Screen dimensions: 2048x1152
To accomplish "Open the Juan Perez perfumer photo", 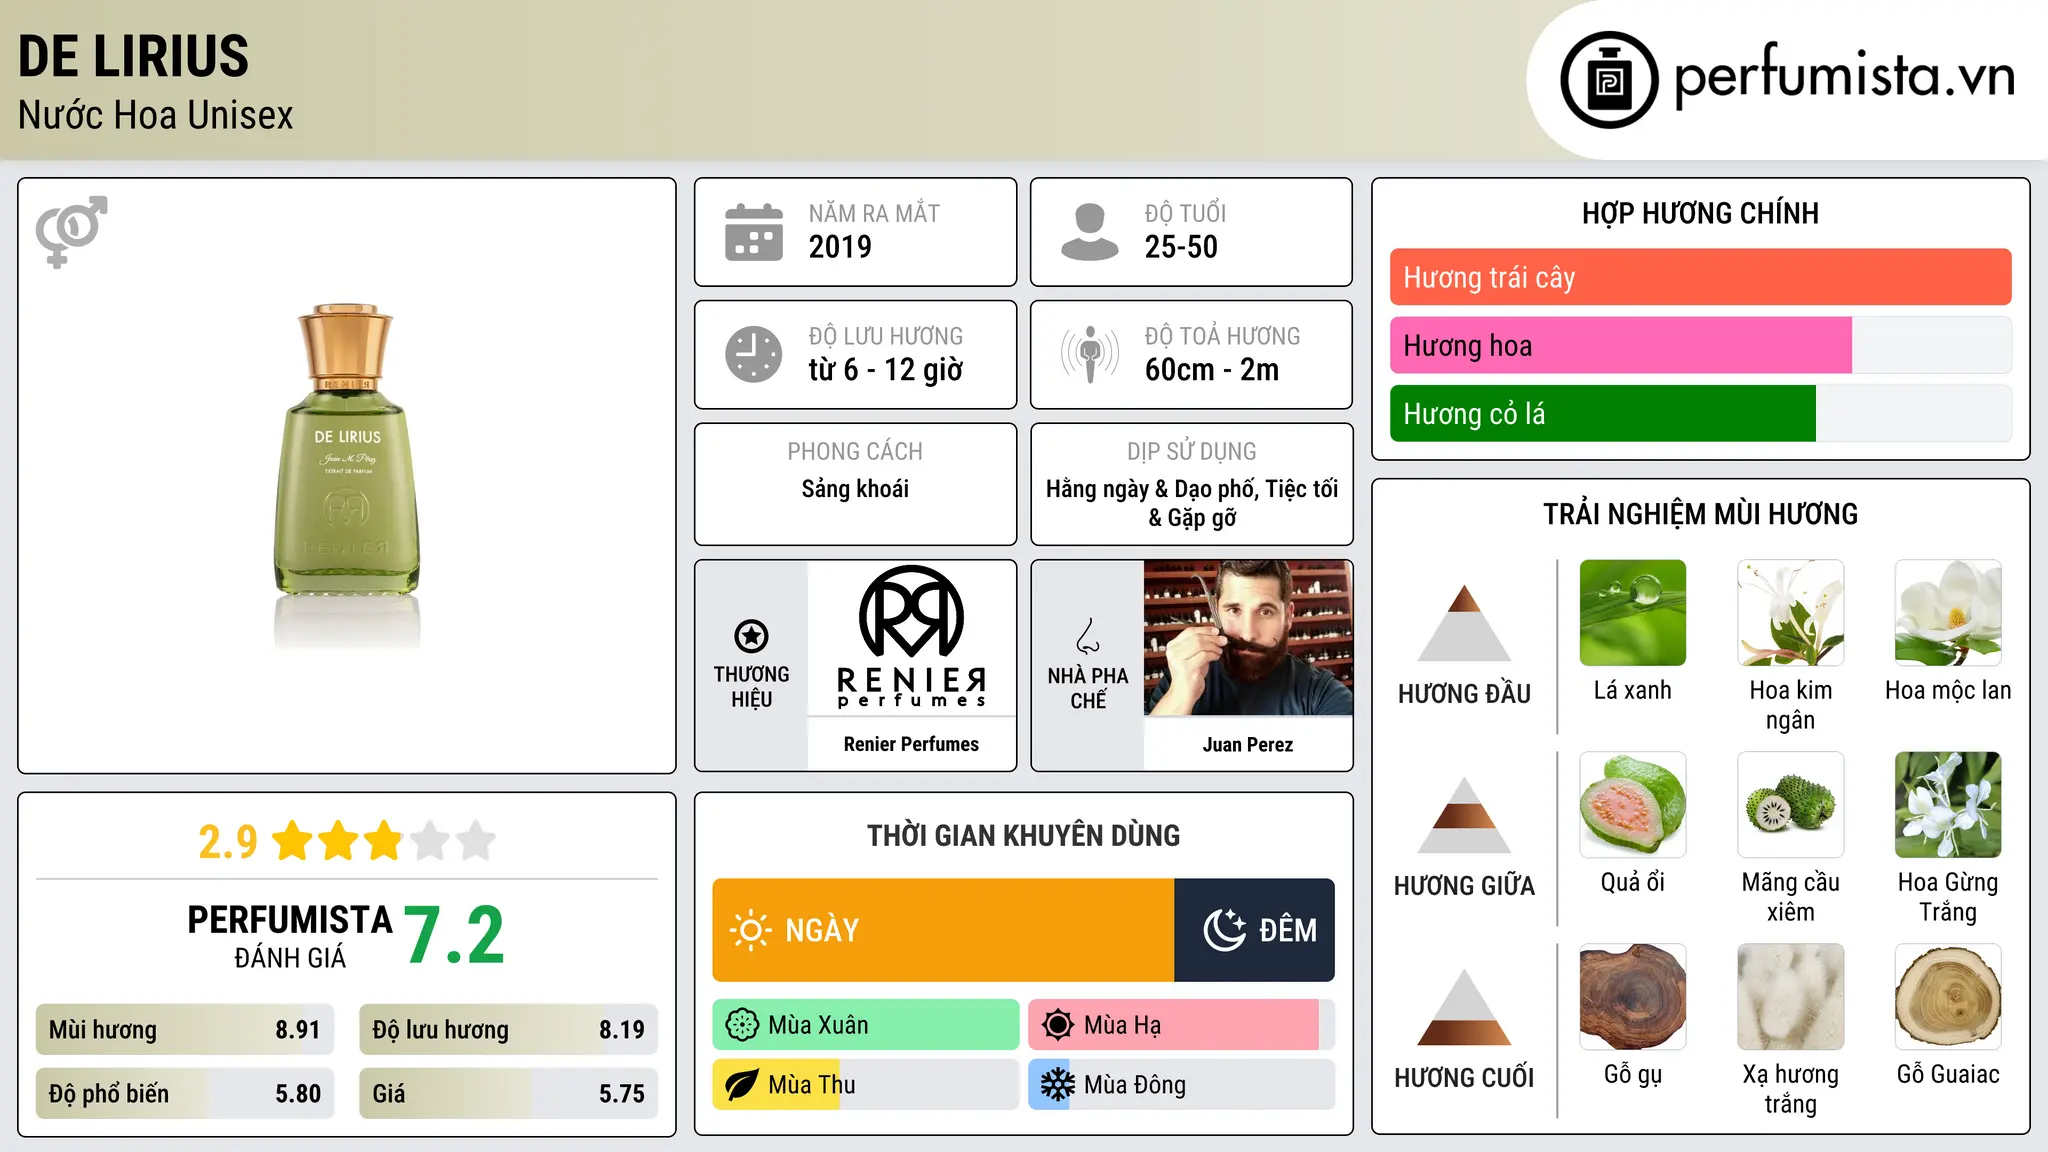I will click(1248, 638).
